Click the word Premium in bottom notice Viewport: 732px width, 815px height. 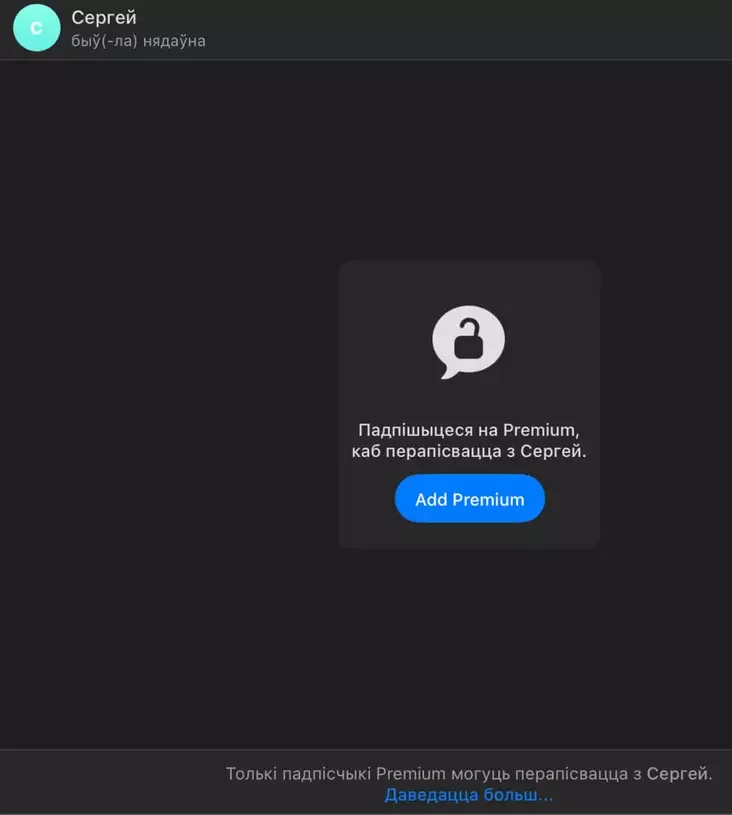410,773
